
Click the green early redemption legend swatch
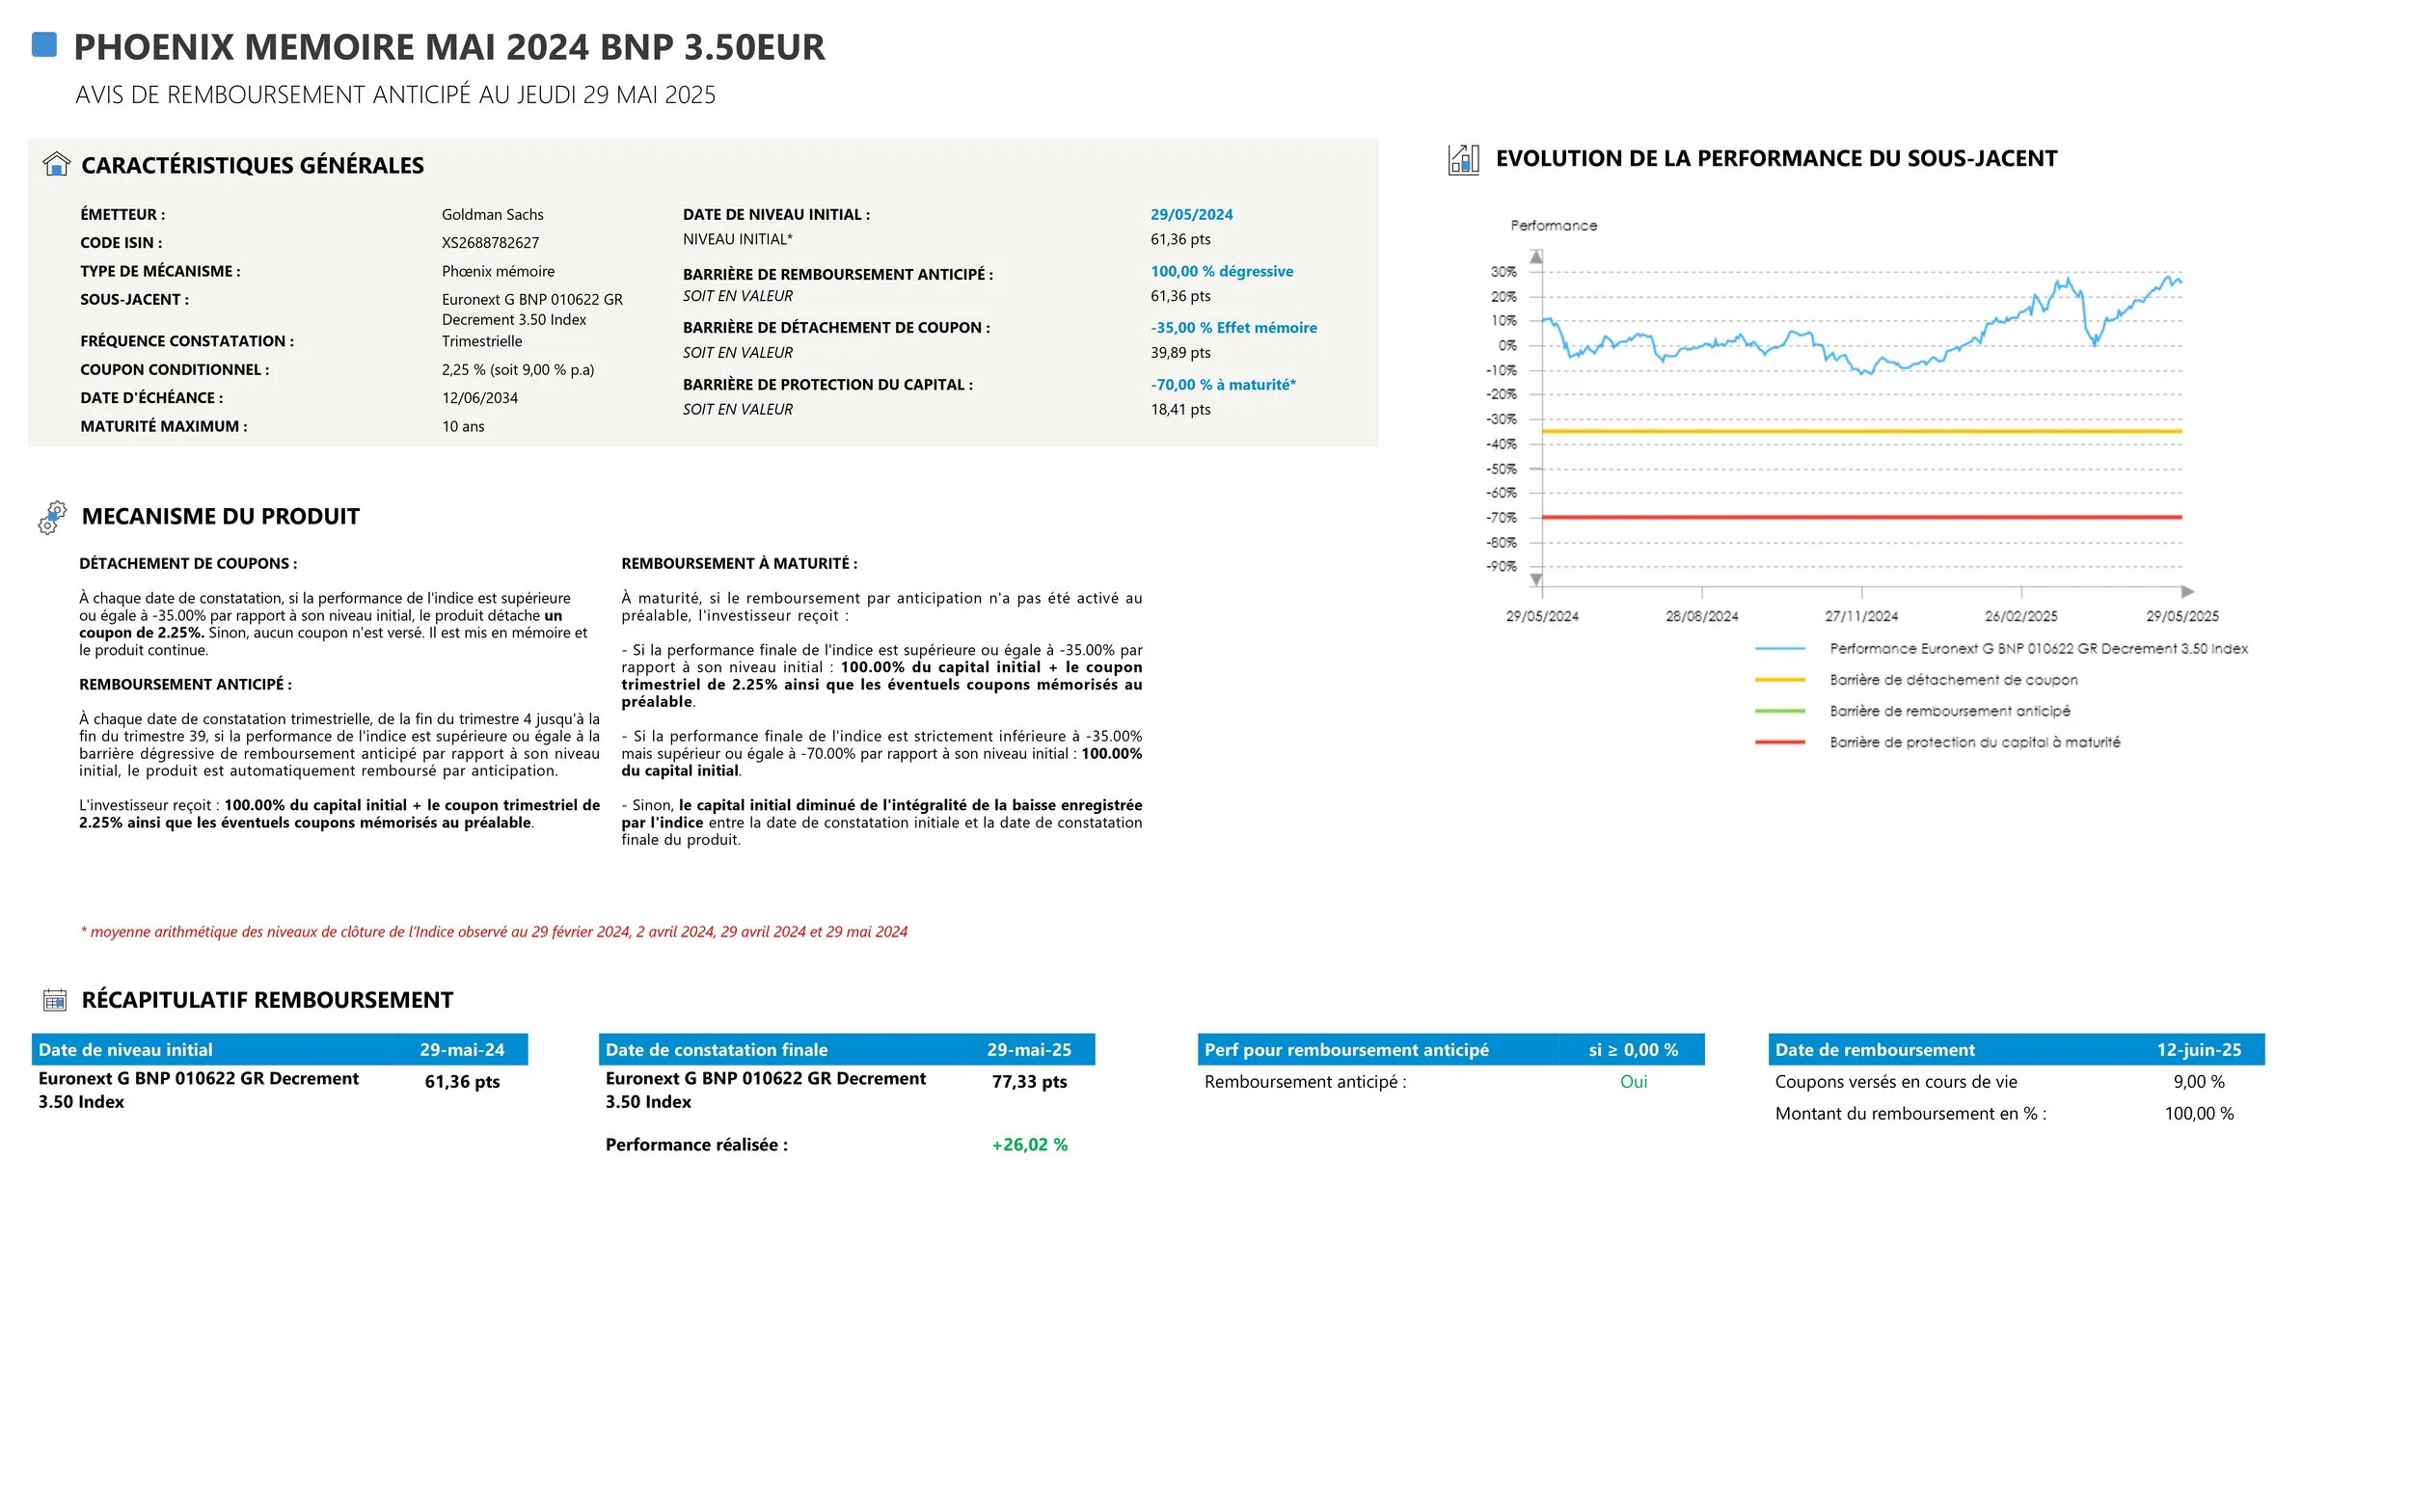[x=1779, y=711]
